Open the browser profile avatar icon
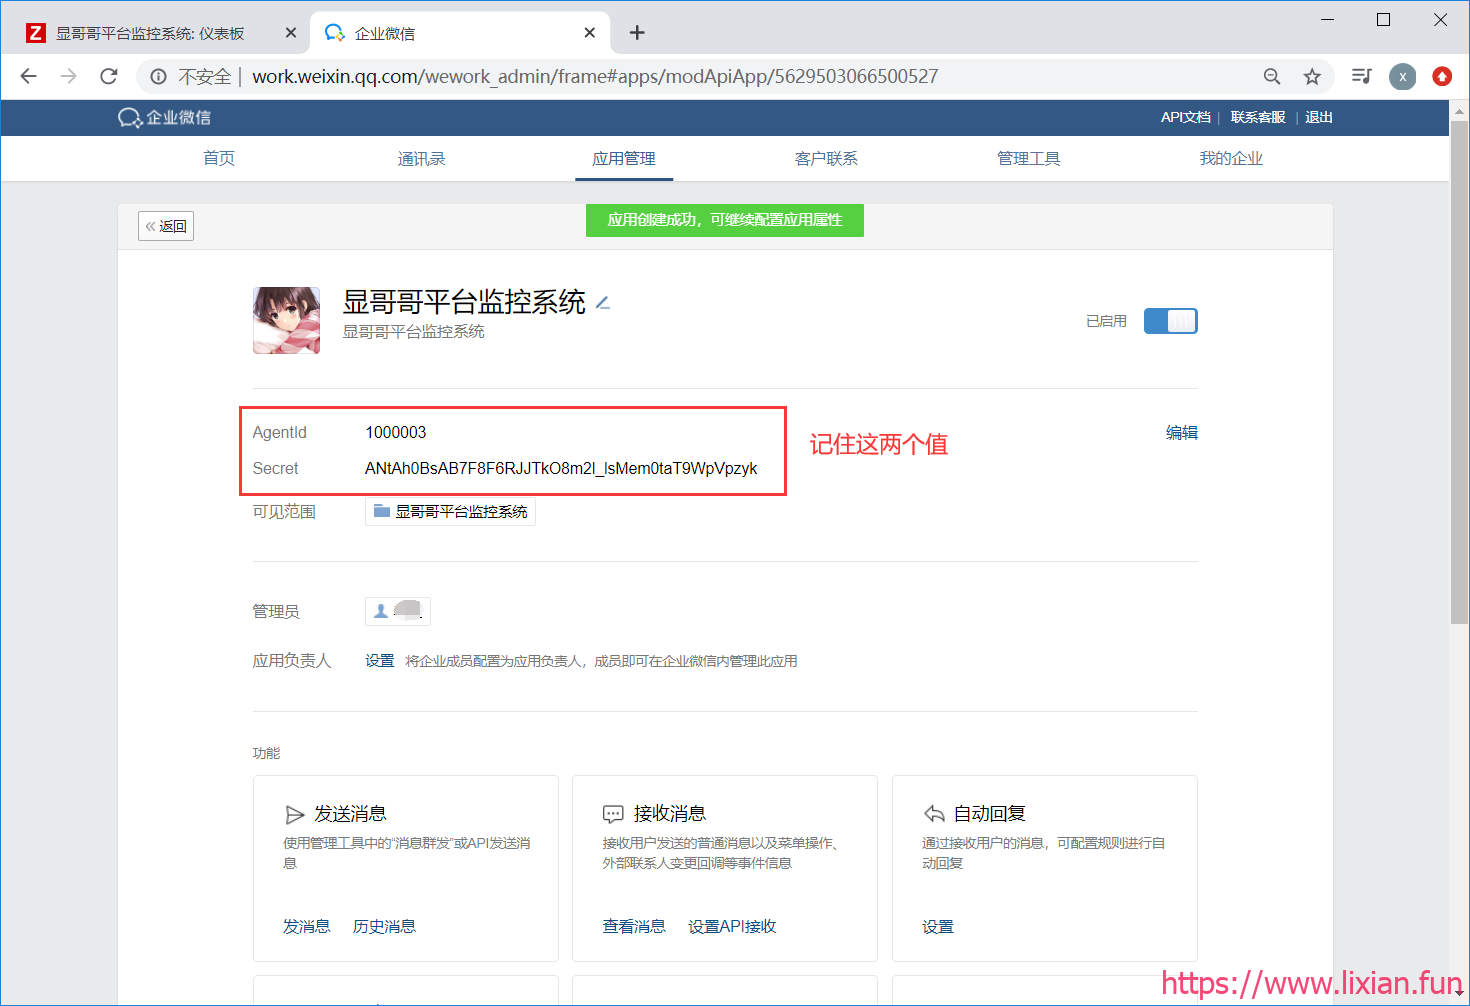1470x1006 pixels. (1402, 77)
